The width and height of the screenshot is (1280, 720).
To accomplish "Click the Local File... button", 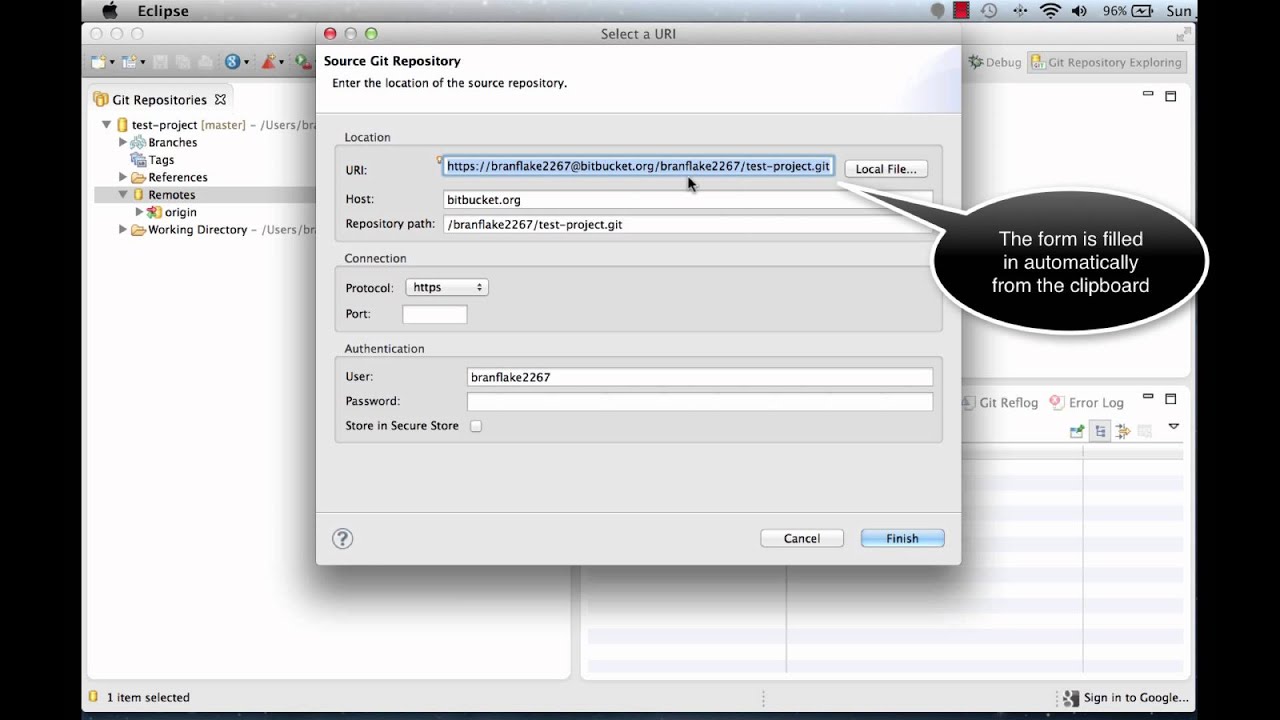I will point(886,169).
